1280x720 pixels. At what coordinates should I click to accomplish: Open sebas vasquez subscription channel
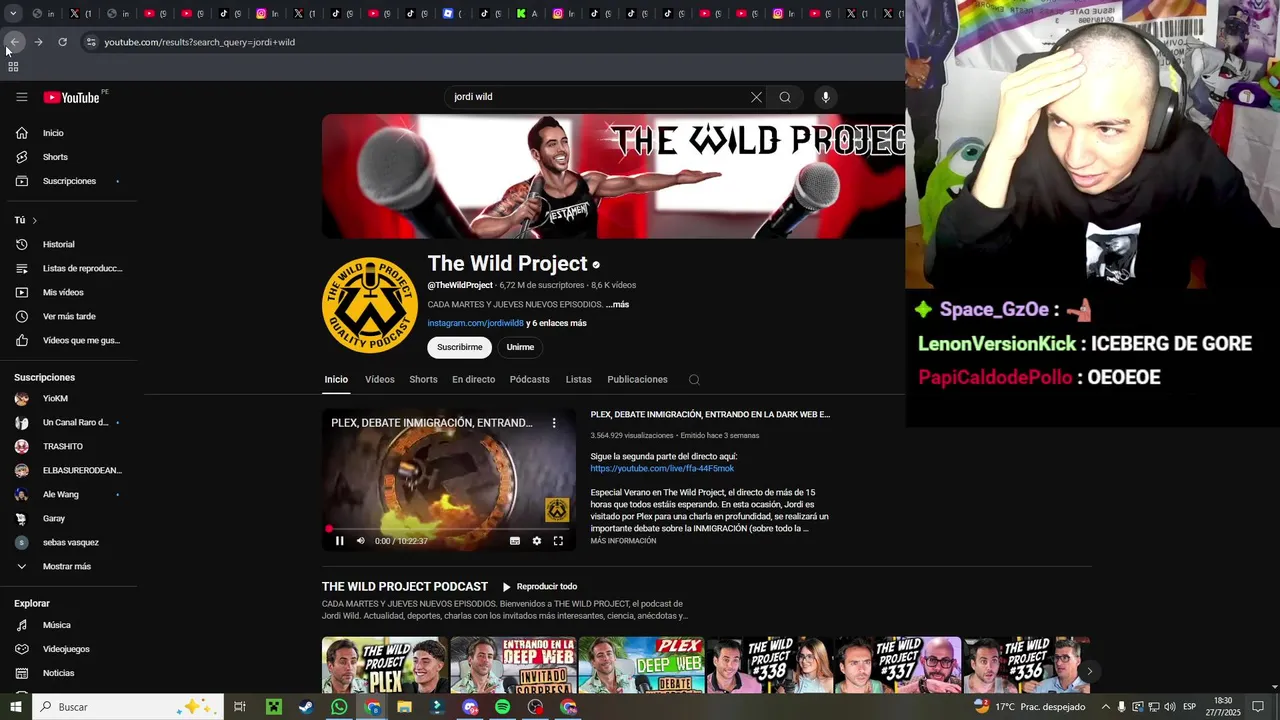pyautogui.click(x=69, y=542)
